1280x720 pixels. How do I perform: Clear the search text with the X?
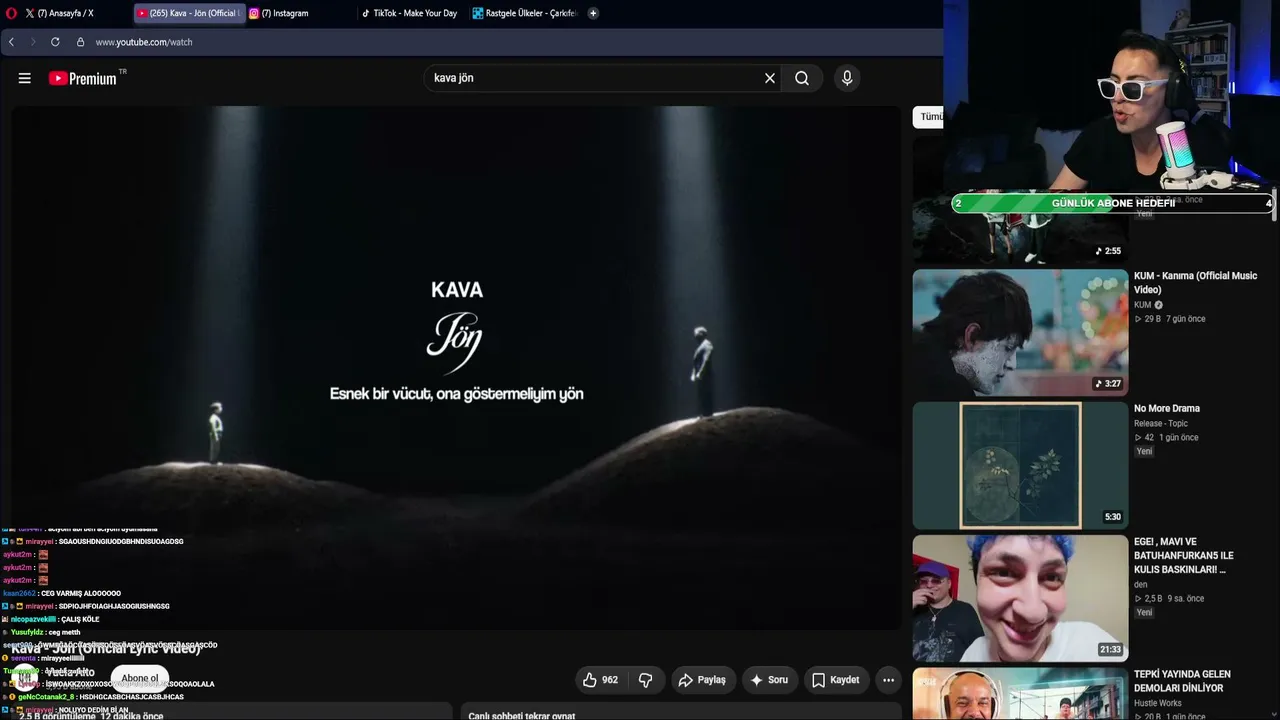point(770,78)
